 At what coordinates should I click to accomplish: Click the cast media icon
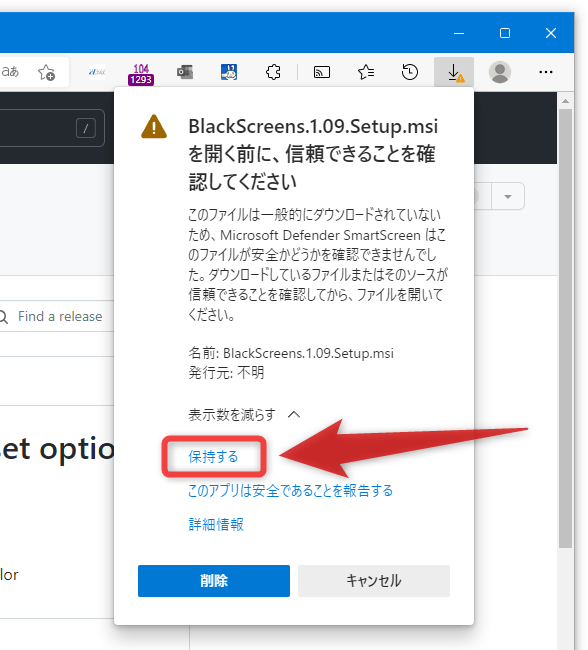click(322, 72)
